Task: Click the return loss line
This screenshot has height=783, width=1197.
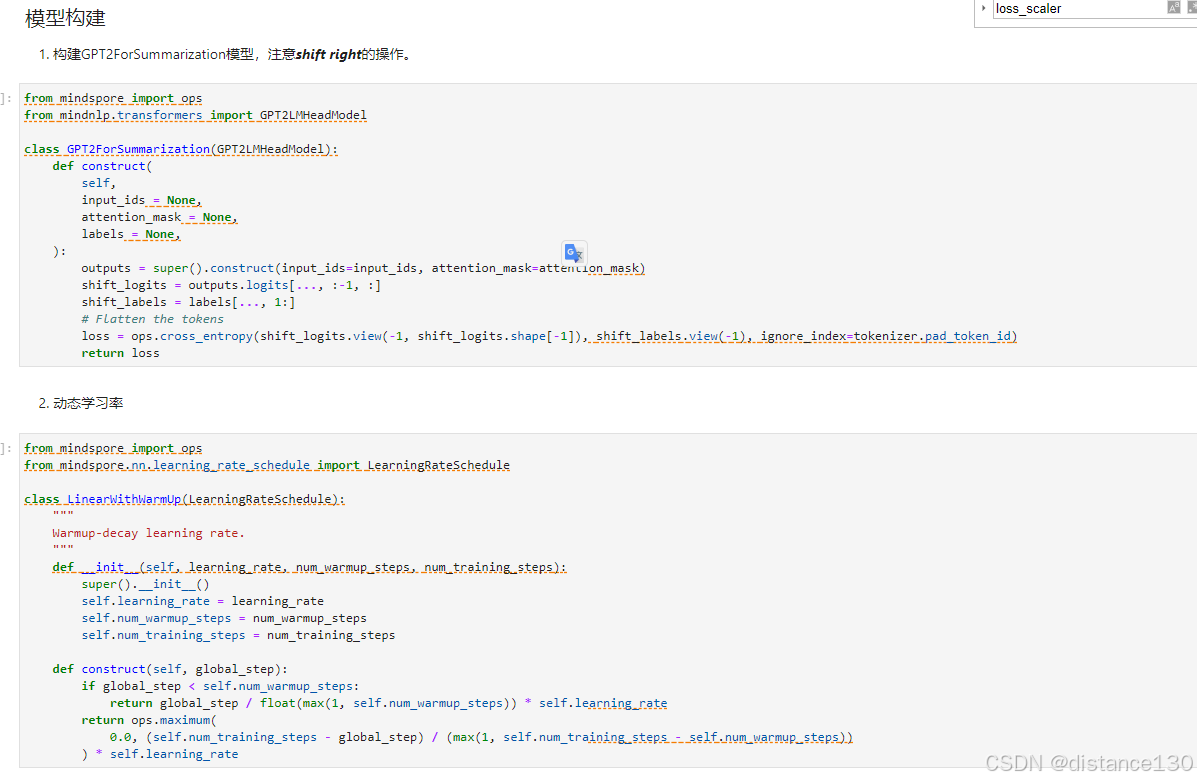Action: (121, 353)
